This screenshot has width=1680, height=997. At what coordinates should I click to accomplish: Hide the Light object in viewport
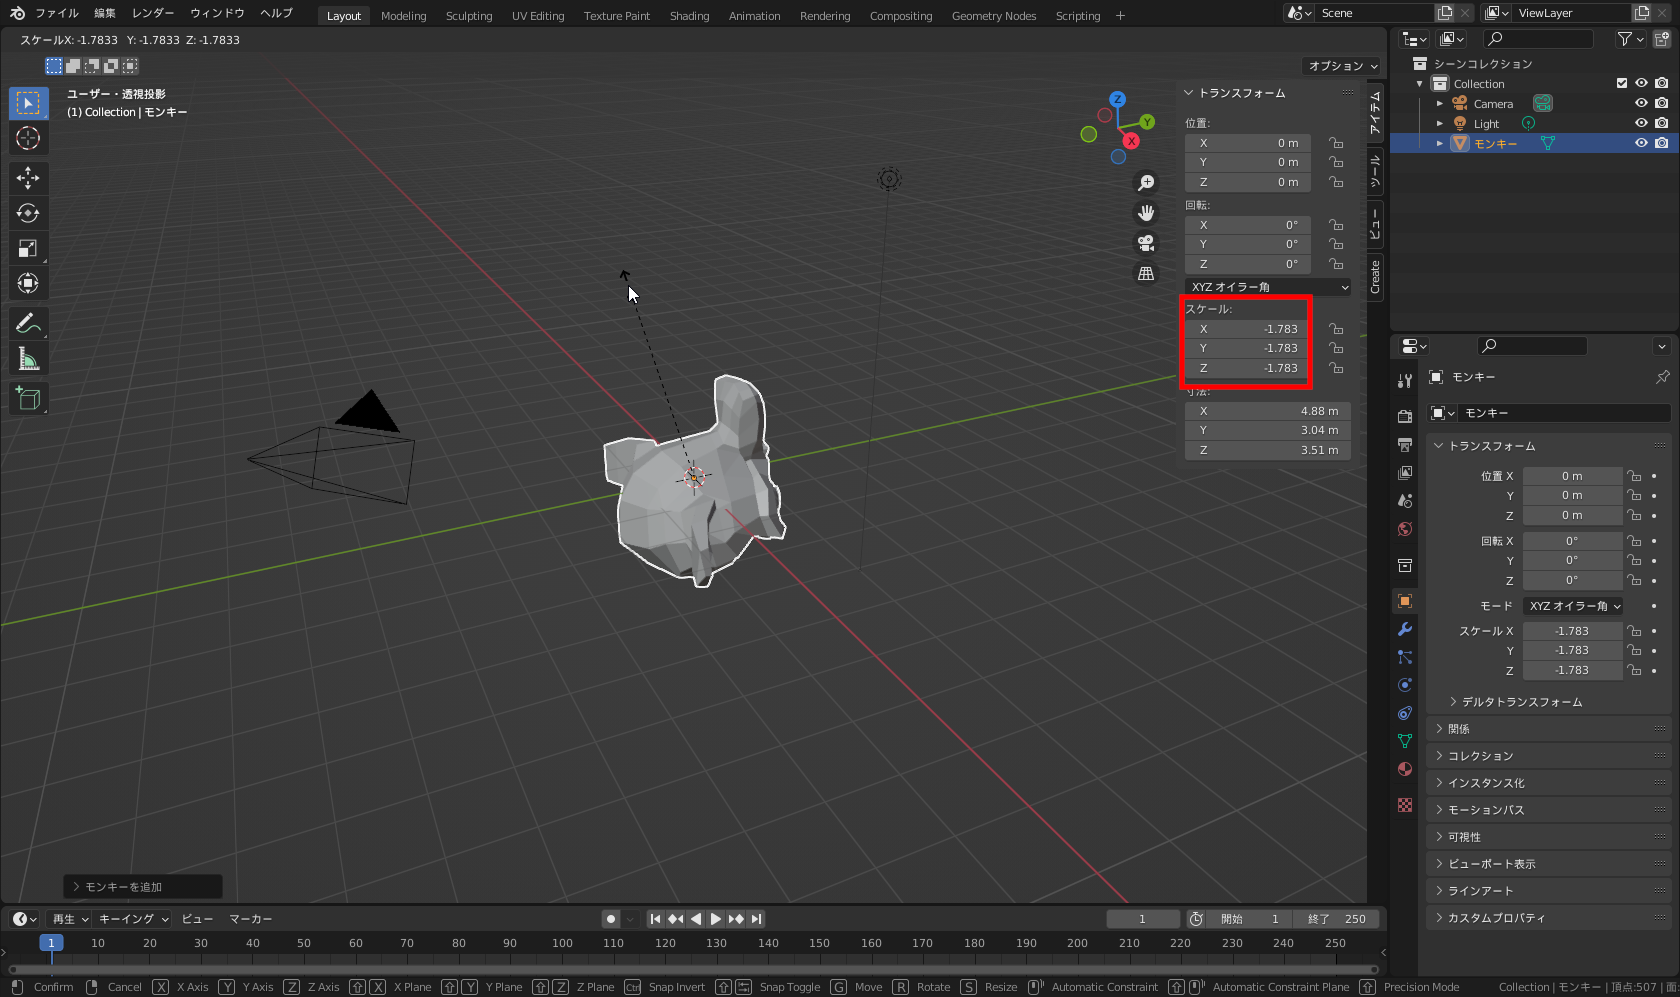pyautogui.click(x=1641, y=123)
